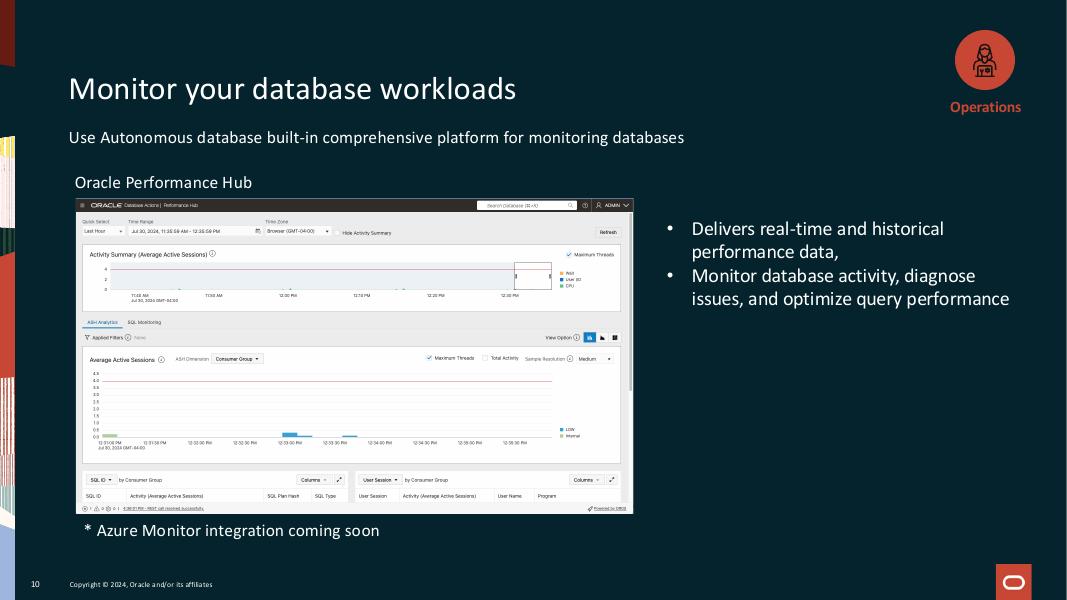Click the calendar icon in Time Range

pos(258,231)
